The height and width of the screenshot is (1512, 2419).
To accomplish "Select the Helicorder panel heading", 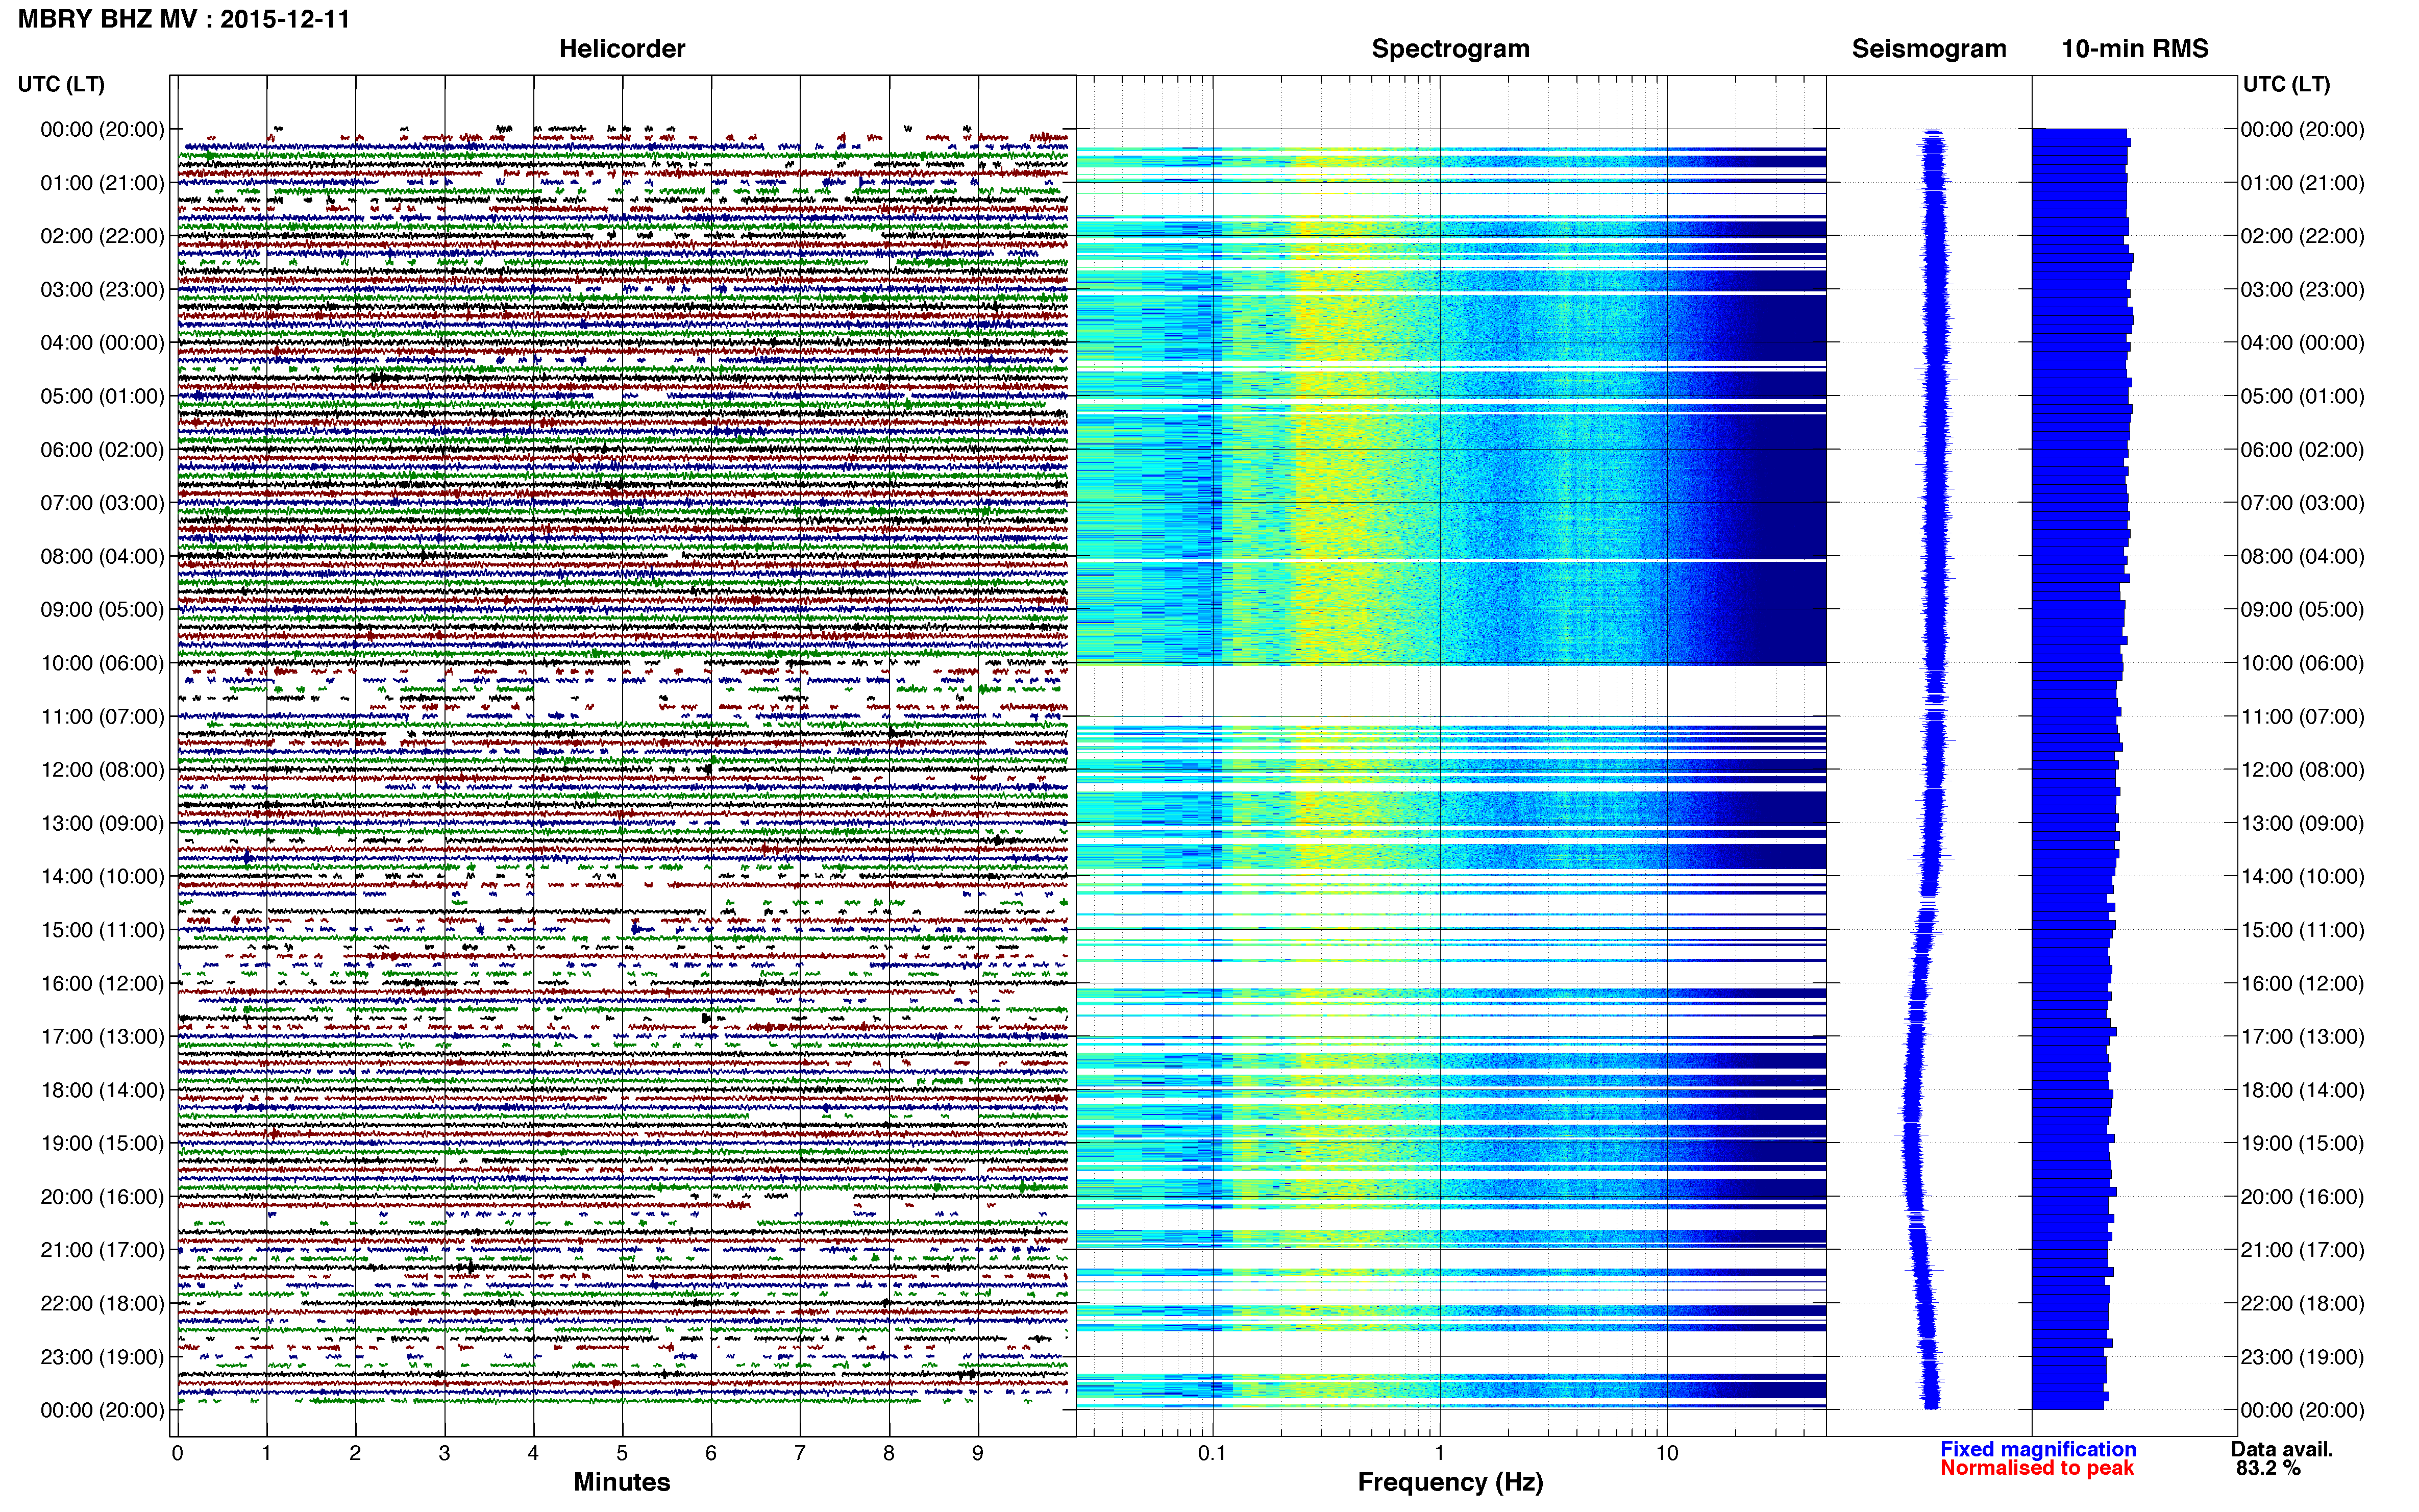I will tap(622, 49).
